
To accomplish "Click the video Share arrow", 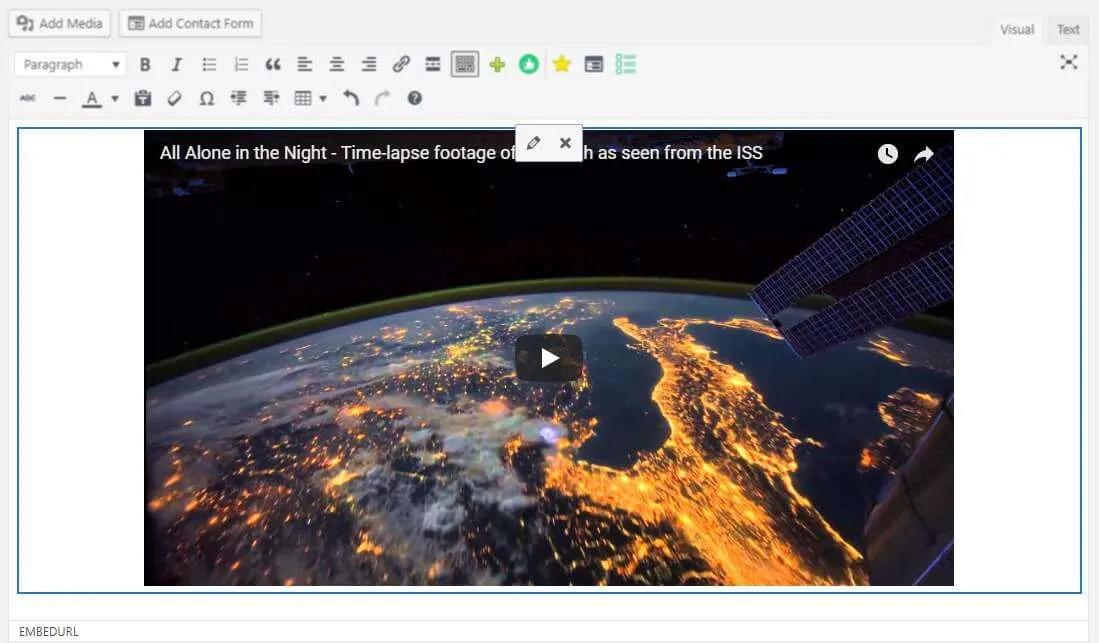I will [924, 154].
